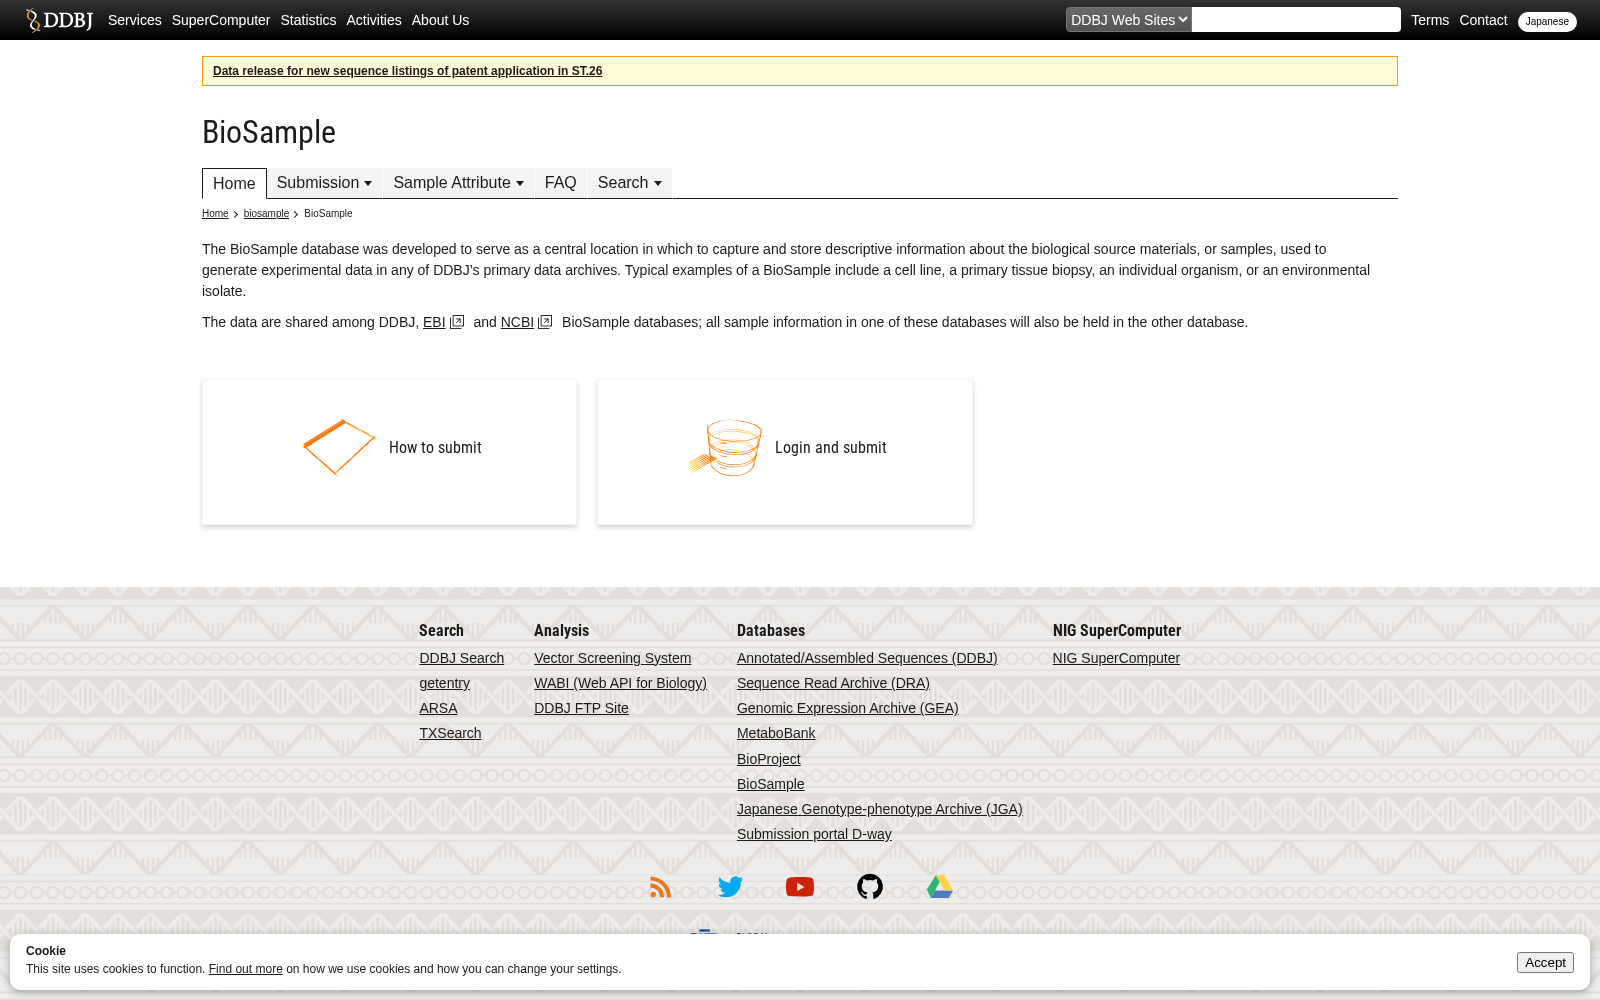Open Vector Screening System link
Image resolution: width=1600 pixels, height=1000 pixels.
613,658
